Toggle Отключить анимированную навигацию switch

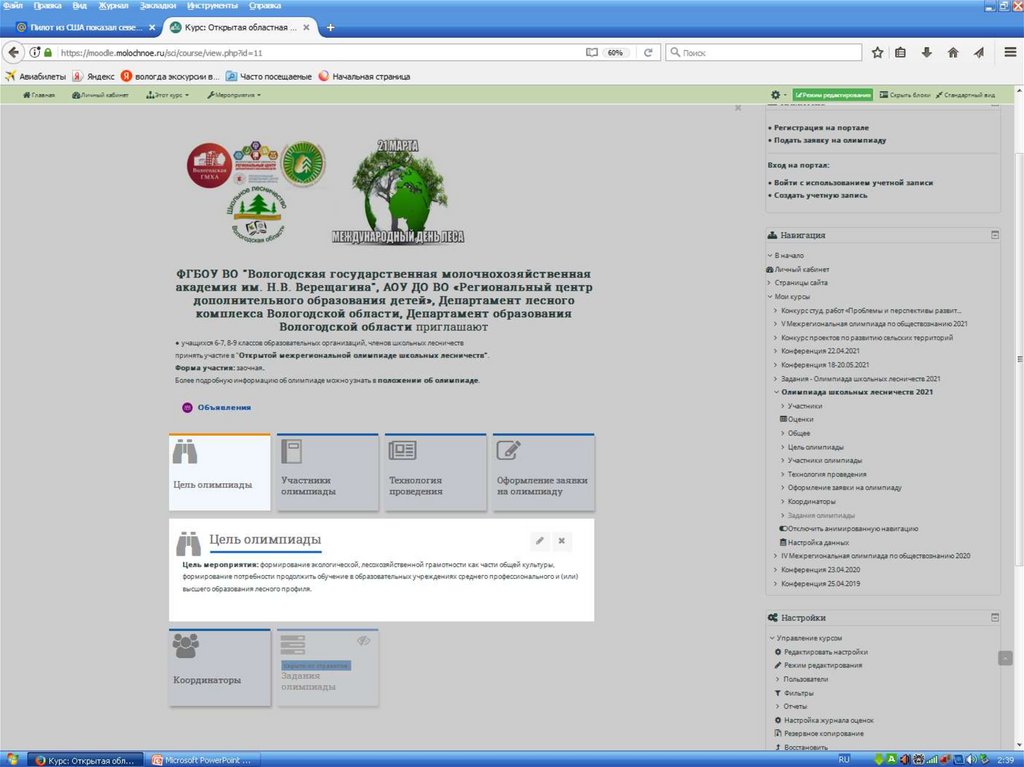[x=783, y=528]
